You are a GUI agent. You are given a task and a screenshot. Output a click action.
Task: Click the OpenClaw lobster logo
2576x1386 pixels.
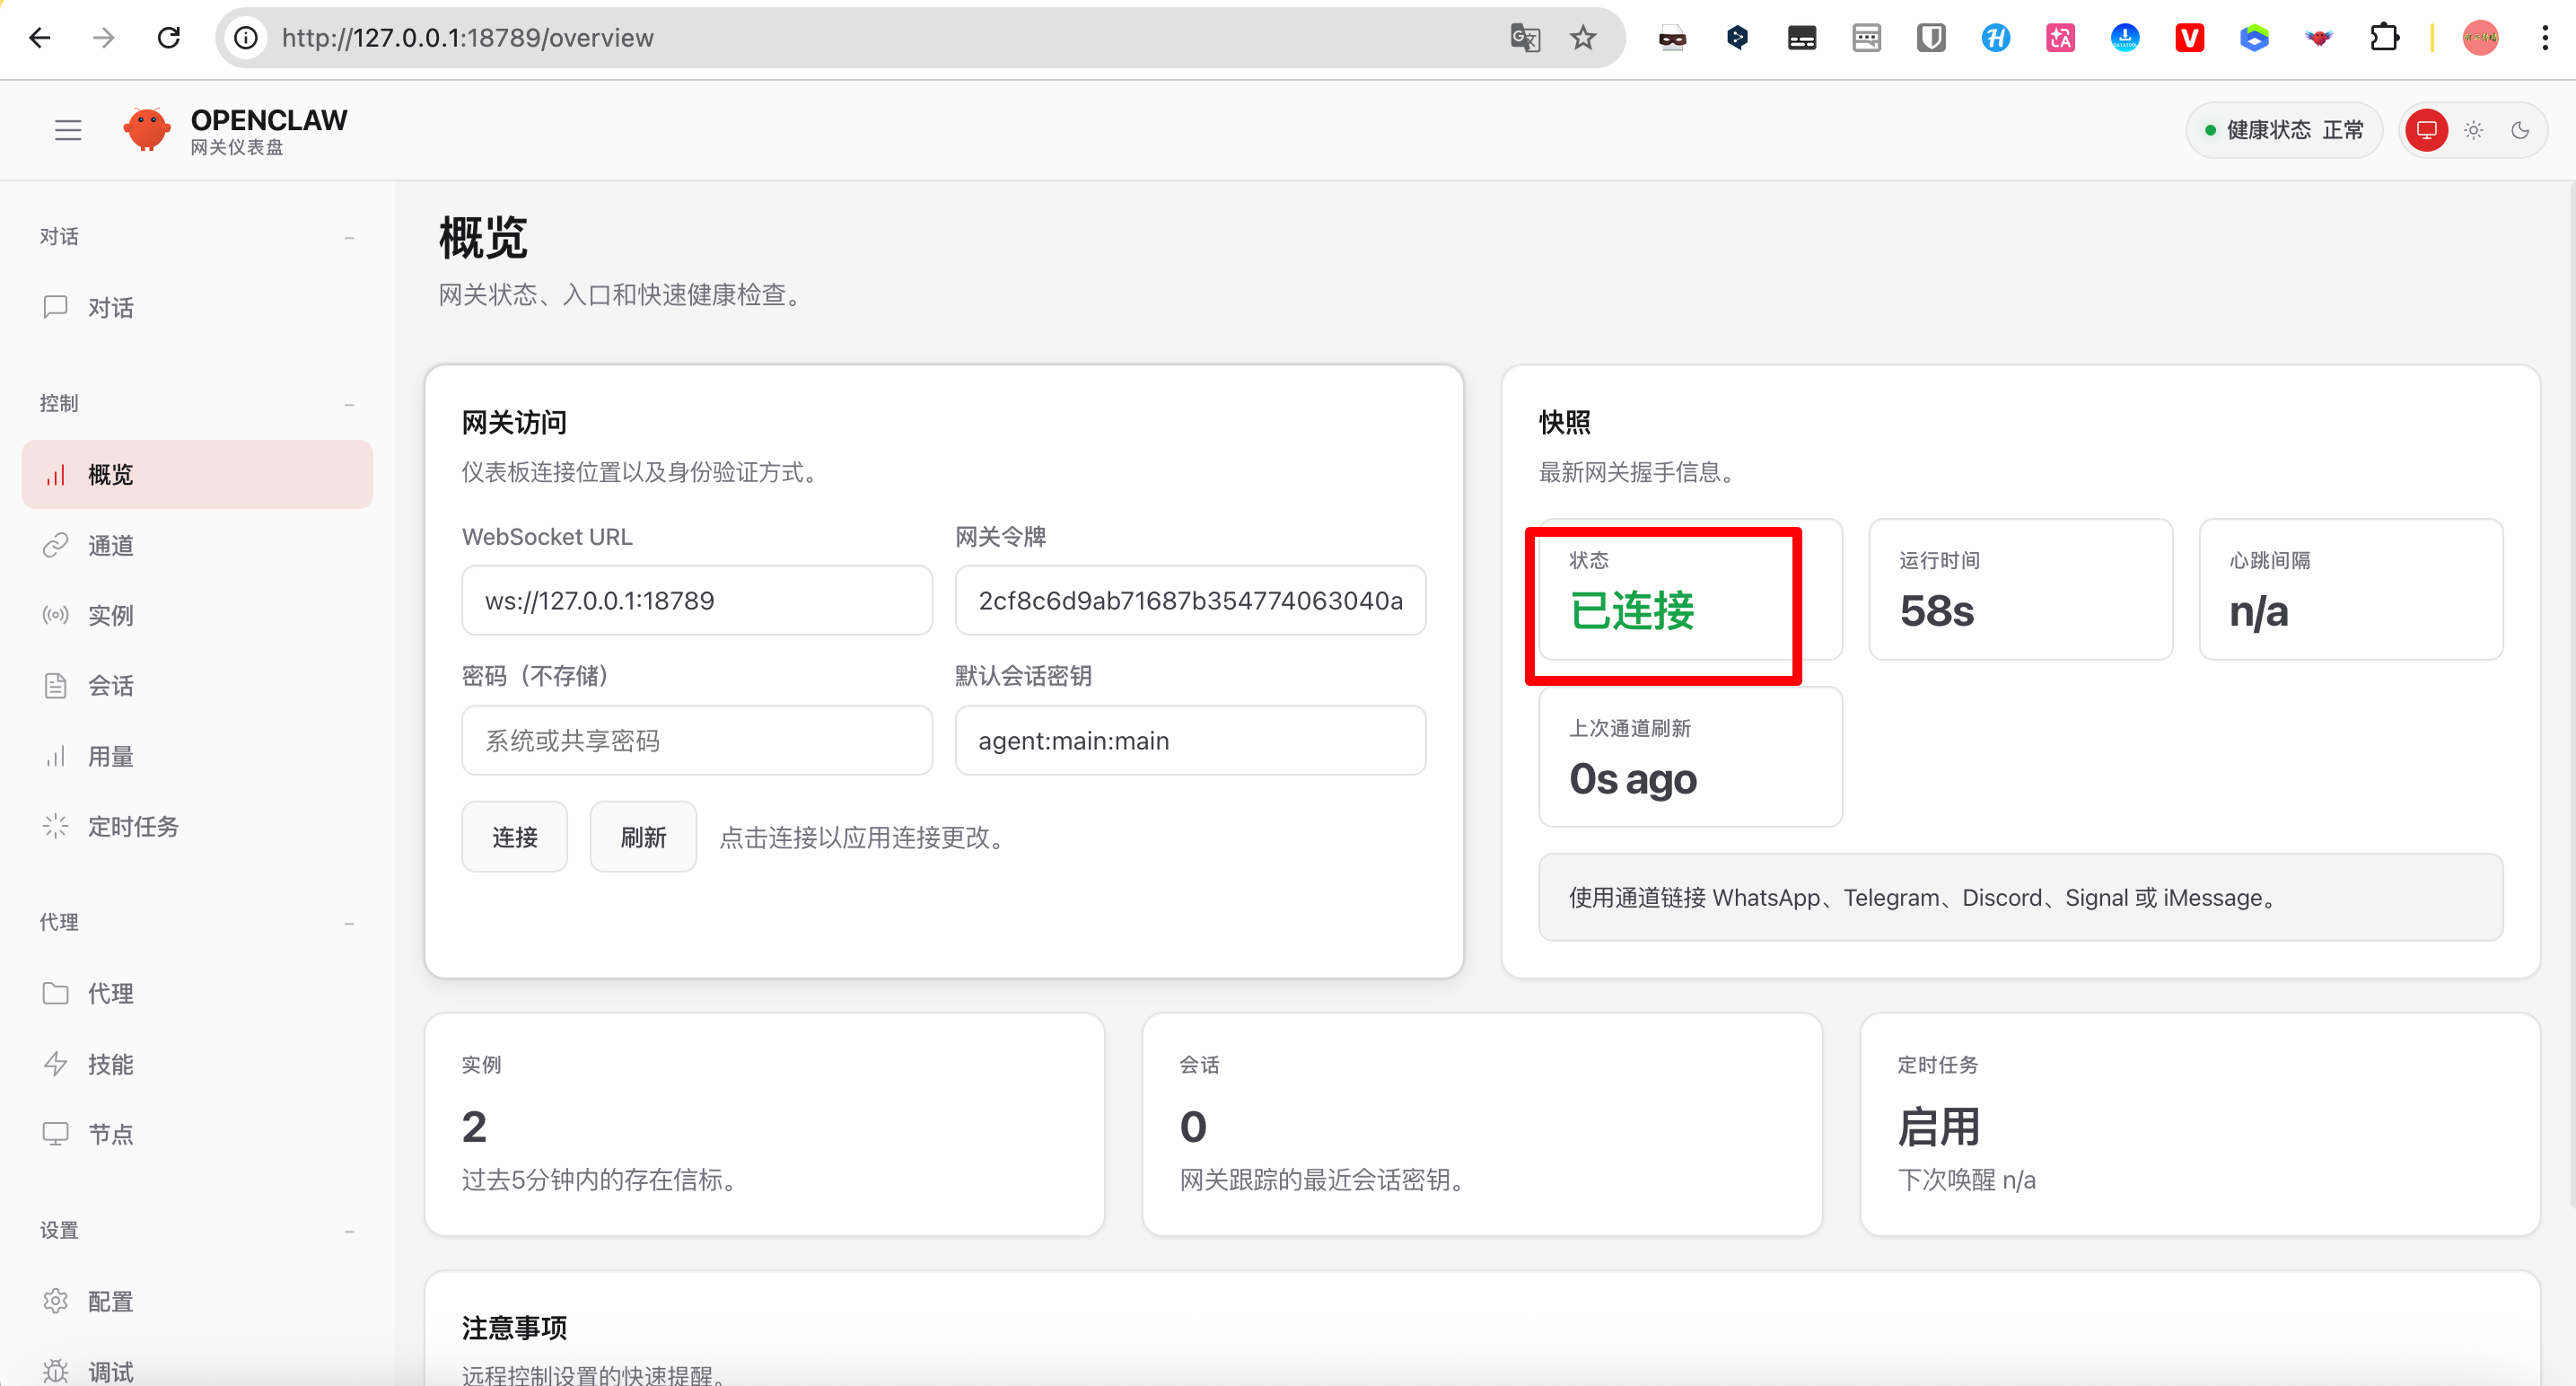147,130
